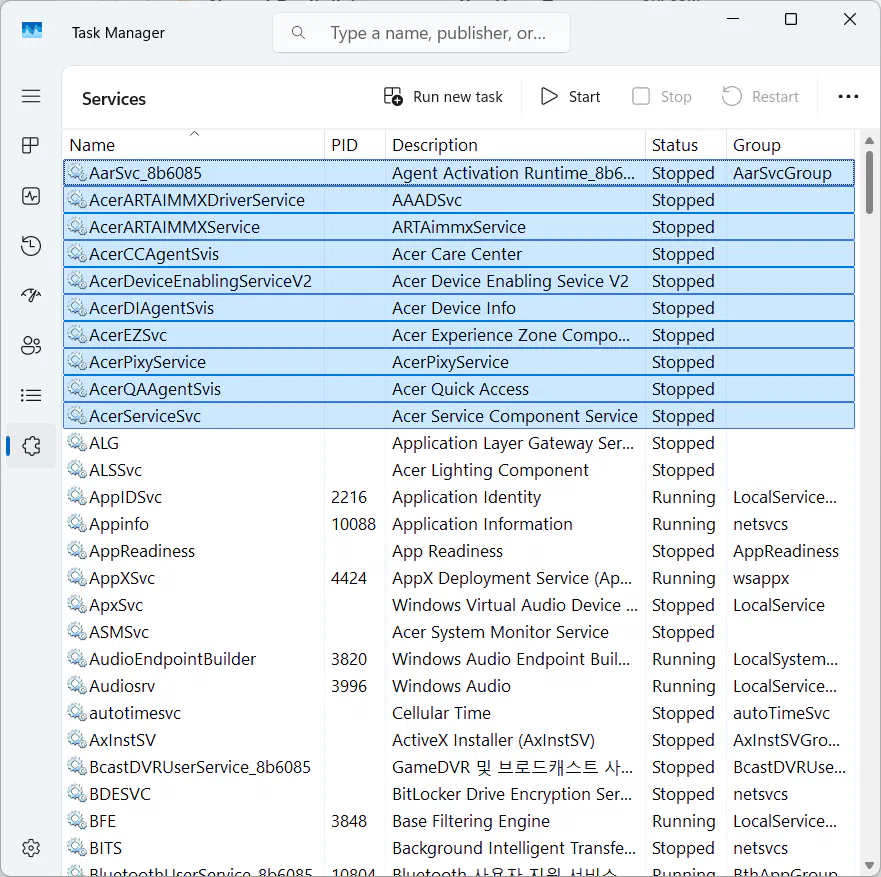The image size is (881, 877).
Task: Click the Restart circular arrow icon
Action: point(732,97)
